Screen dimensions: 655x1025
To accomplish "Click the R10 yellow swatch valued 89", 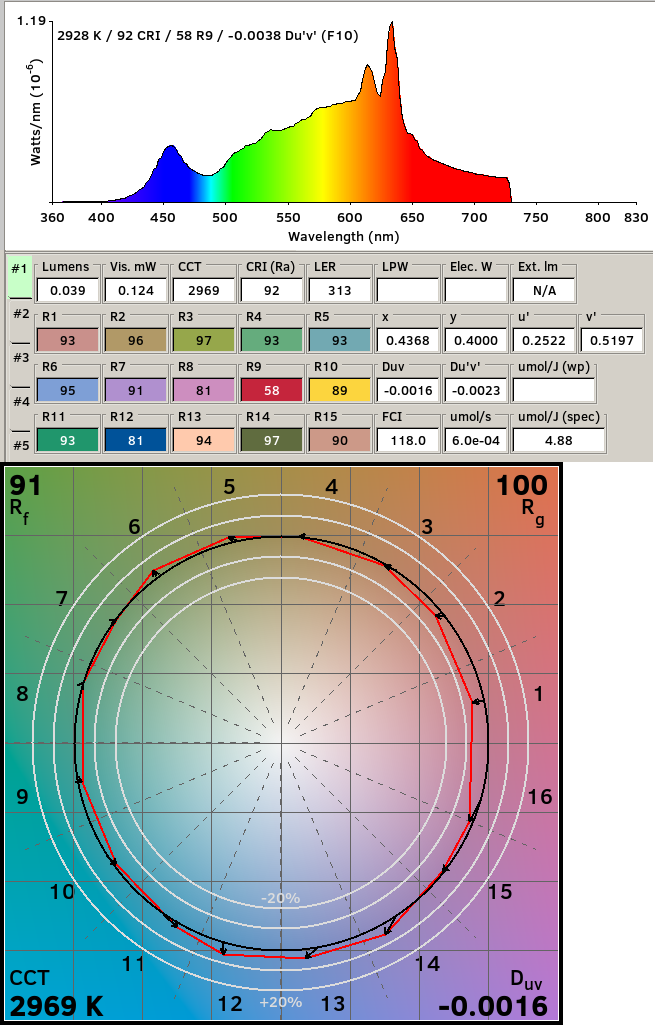I will click(x=340, y=390).
